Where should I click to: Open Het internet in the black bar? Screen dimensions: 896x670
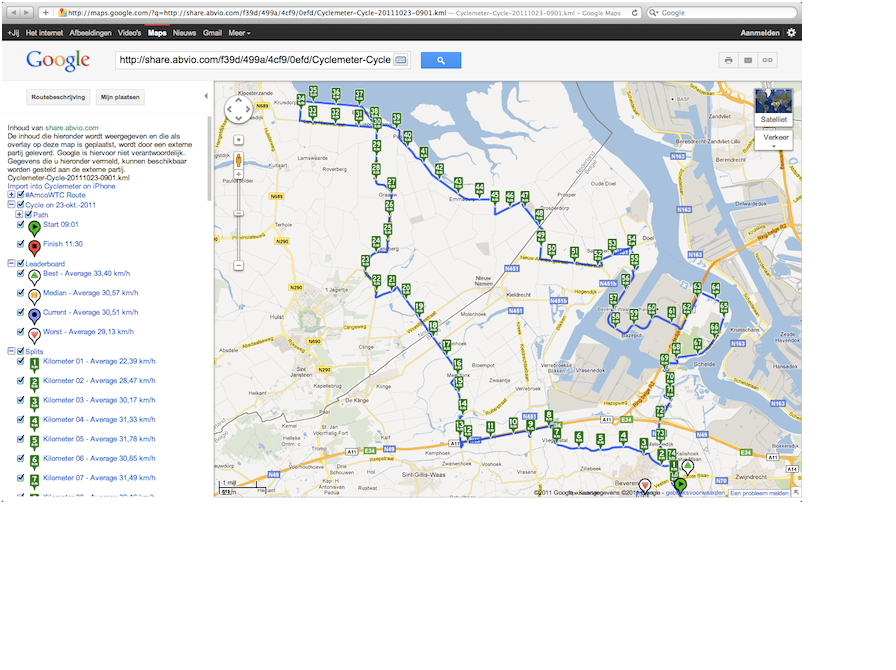point(44,33)
